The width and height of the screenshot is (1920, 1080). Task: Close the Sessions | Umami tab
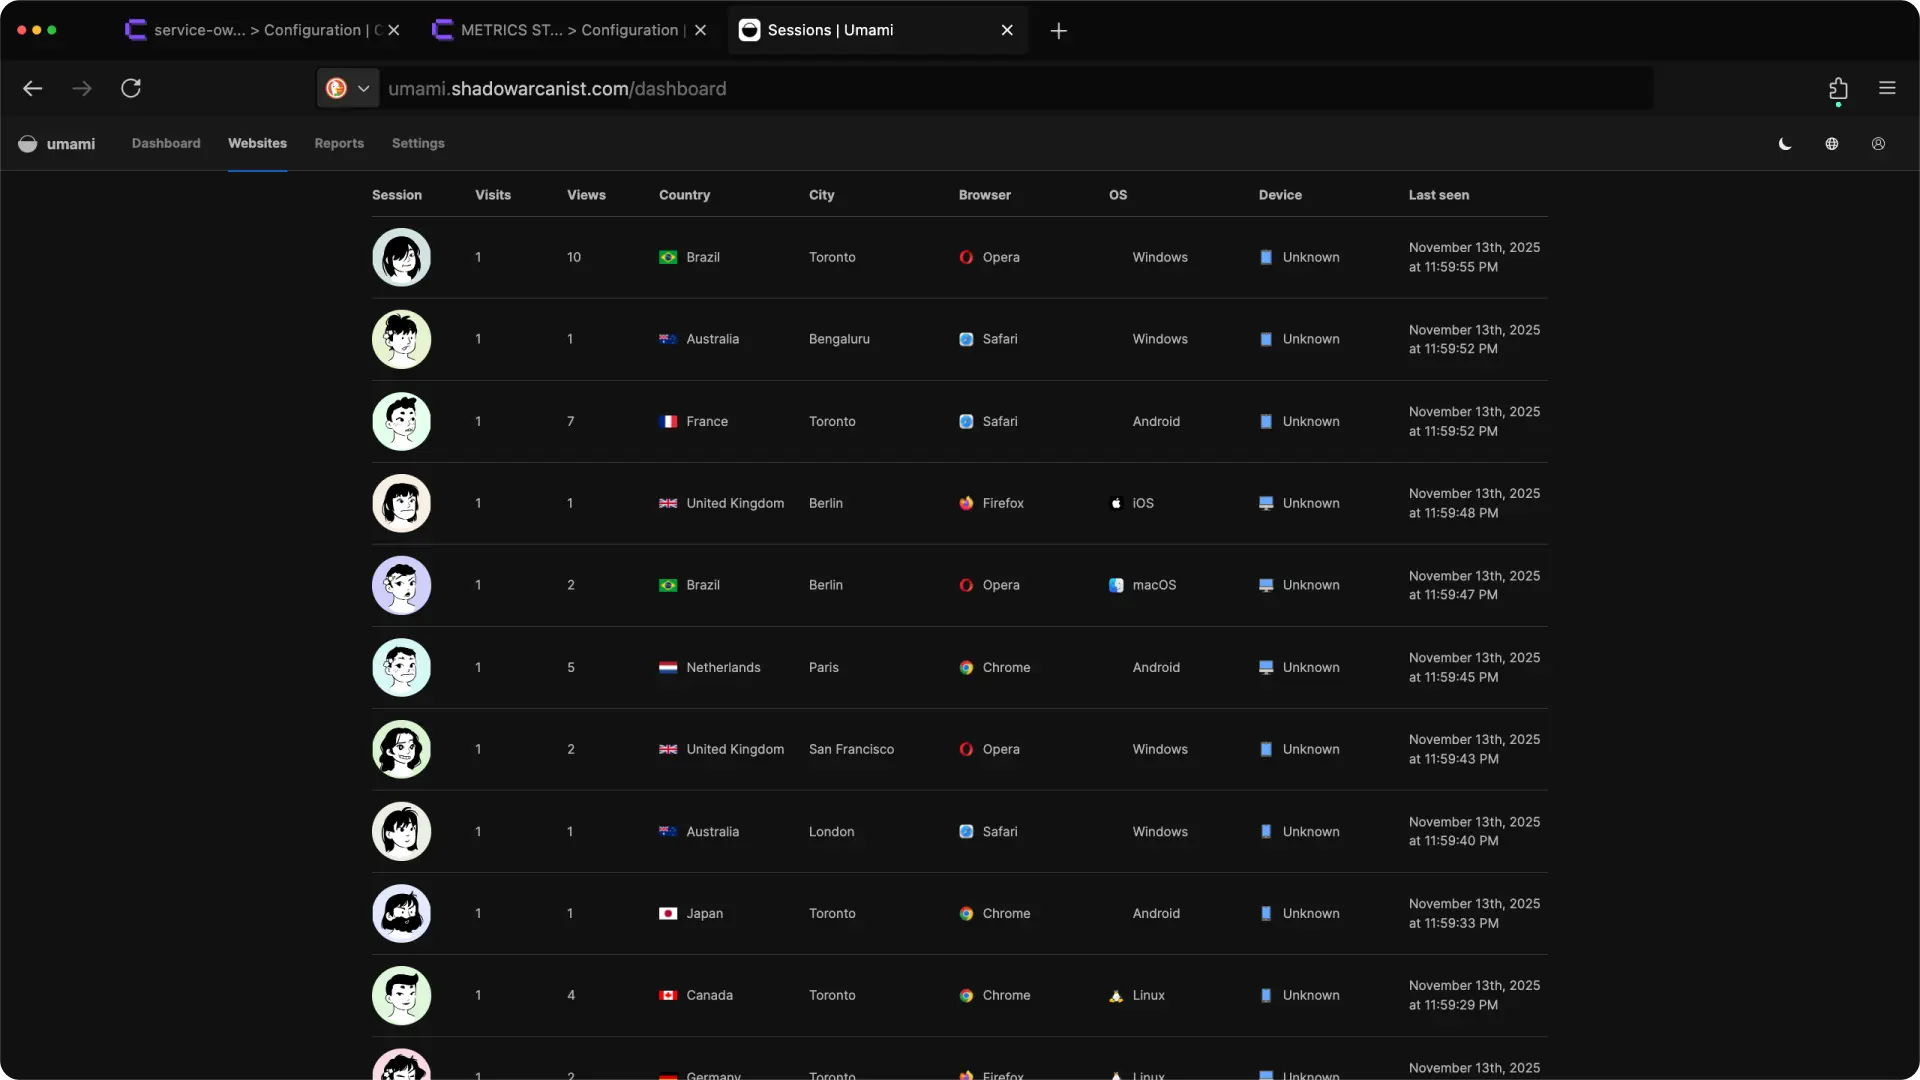[1007, 30]
